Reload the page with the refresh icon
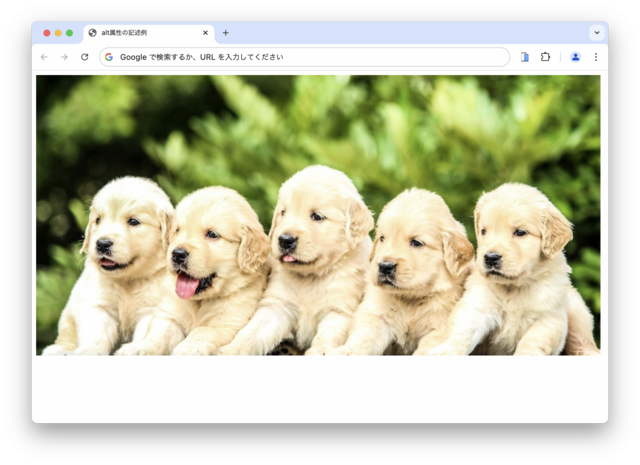Image resolution: width=640 pixels, height=465 pixels. pos(84,57)
